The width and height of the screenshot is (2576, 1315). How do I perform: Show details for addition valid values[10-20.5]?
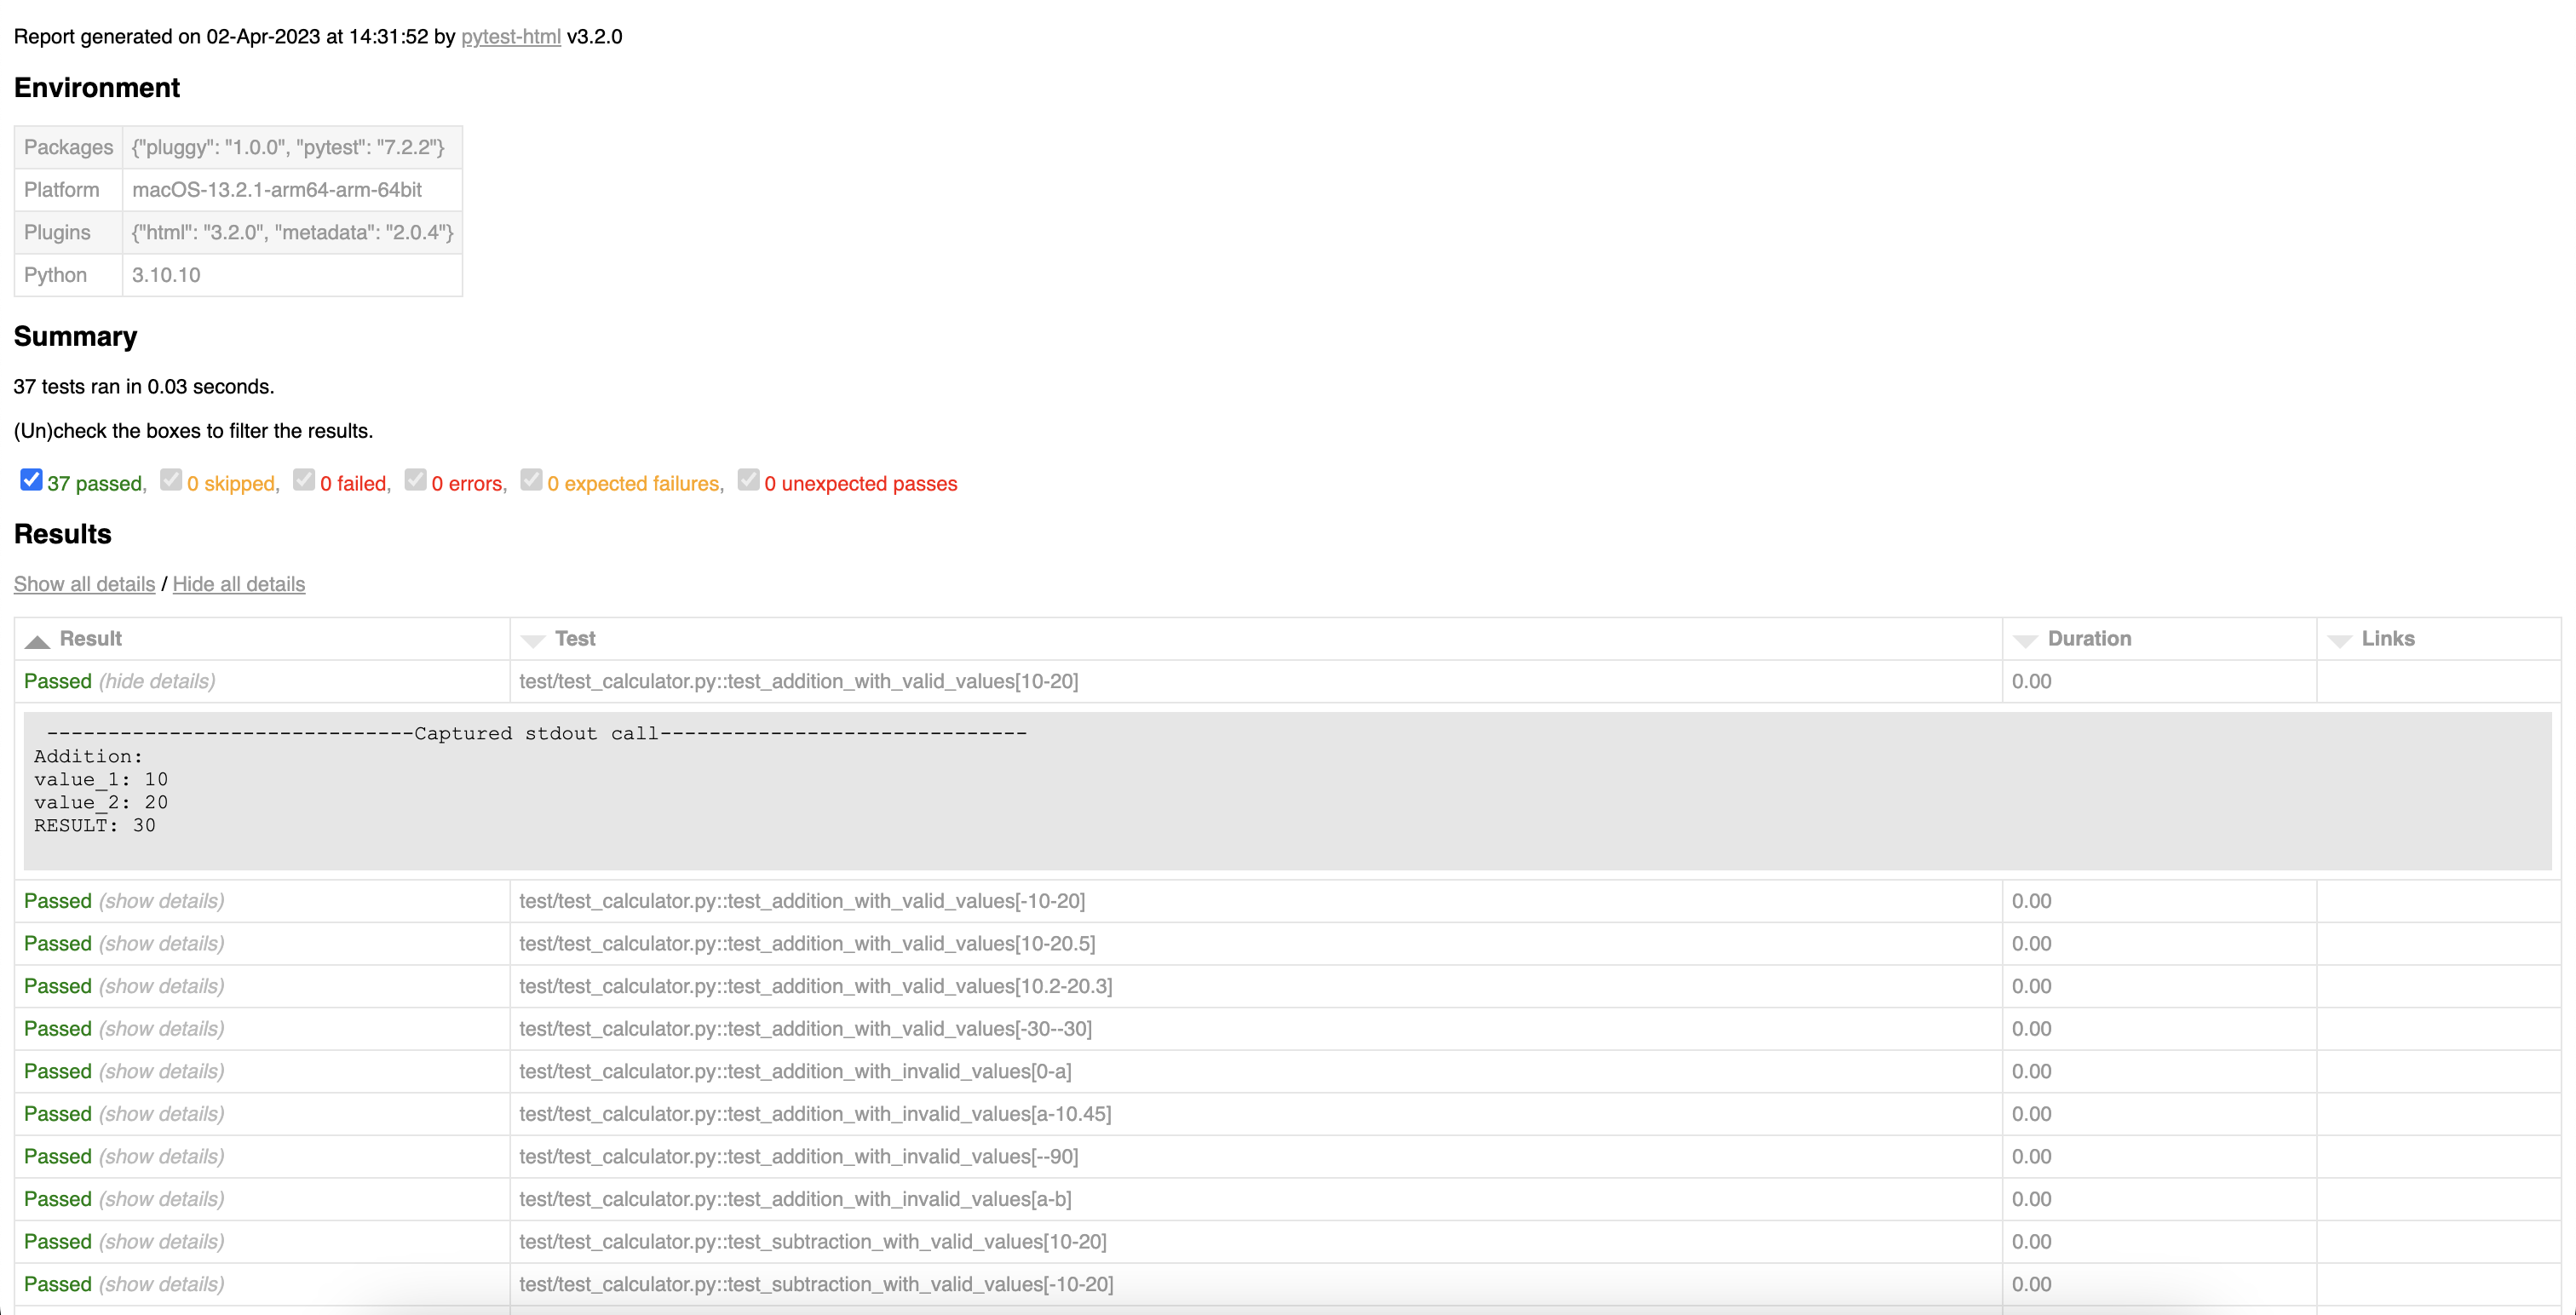click(161, 944)
